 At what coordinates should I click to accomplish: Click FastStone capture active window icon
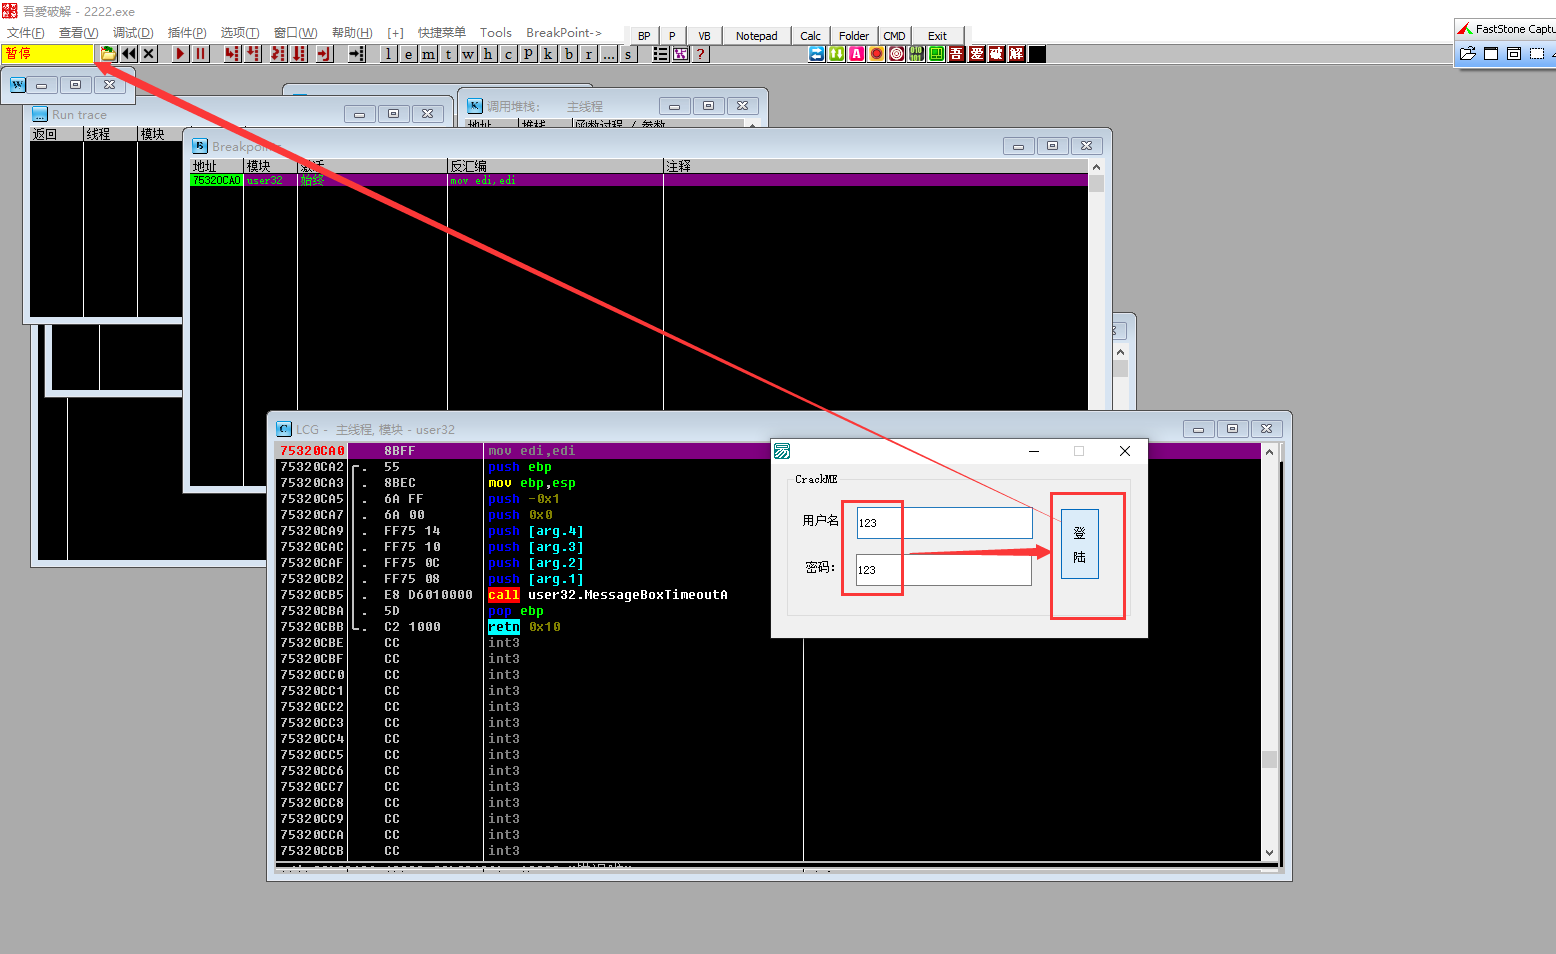click(x=1491, y=54)
